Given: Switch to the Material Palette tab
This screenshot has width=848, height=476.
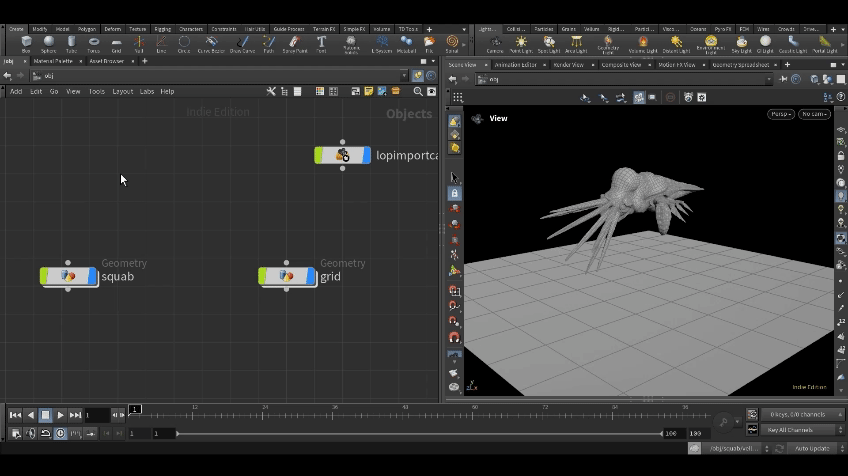Looking at the screenshot, I should pyautogui.click(x=53, y=61).
